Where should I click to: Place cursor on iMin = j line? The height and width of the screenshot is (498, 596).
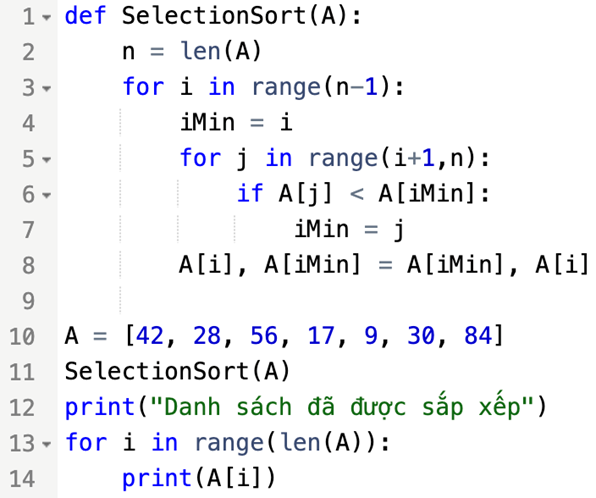(x=349, y=230)
